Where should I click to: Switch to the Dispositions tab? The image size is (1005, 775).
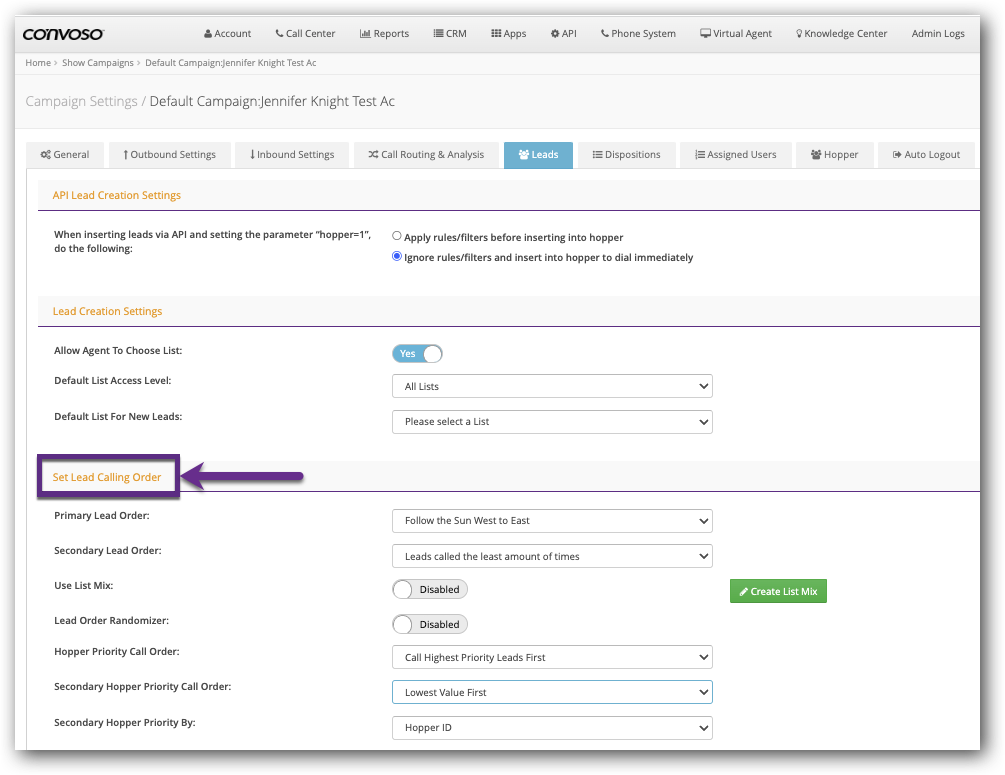[x=626, y=154]
